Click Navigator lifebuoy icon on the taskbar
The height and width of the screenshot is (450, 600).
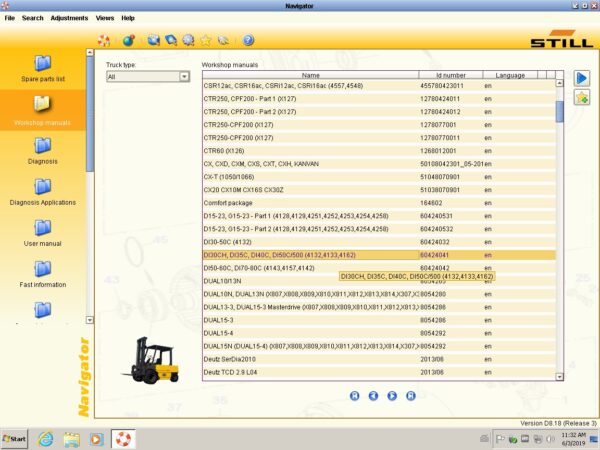pyautogui.click(x=123, y=439)
